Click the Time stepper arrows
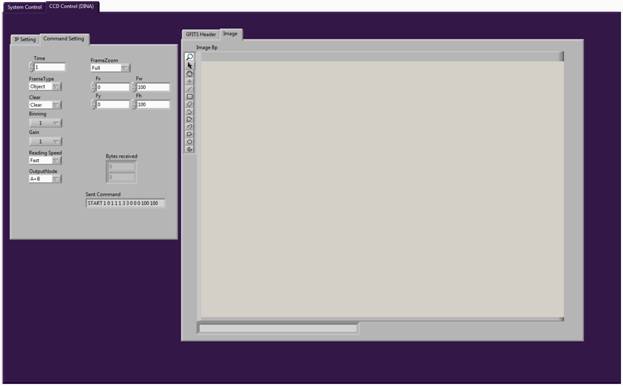 pyautogui.click(x=31, y=67)
